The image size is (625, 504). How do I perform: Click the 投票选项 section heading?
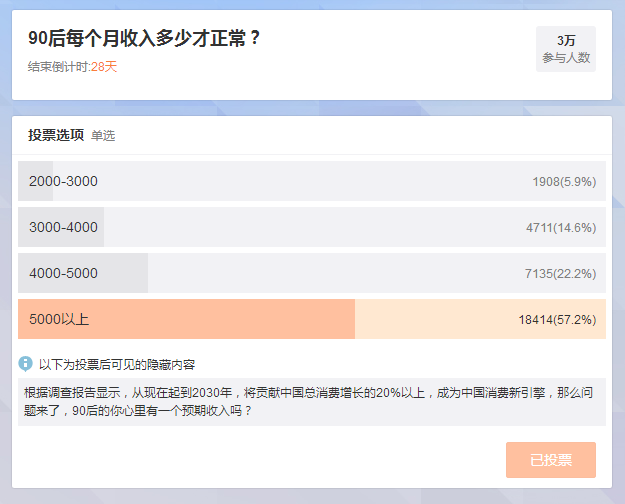[56, 135]
